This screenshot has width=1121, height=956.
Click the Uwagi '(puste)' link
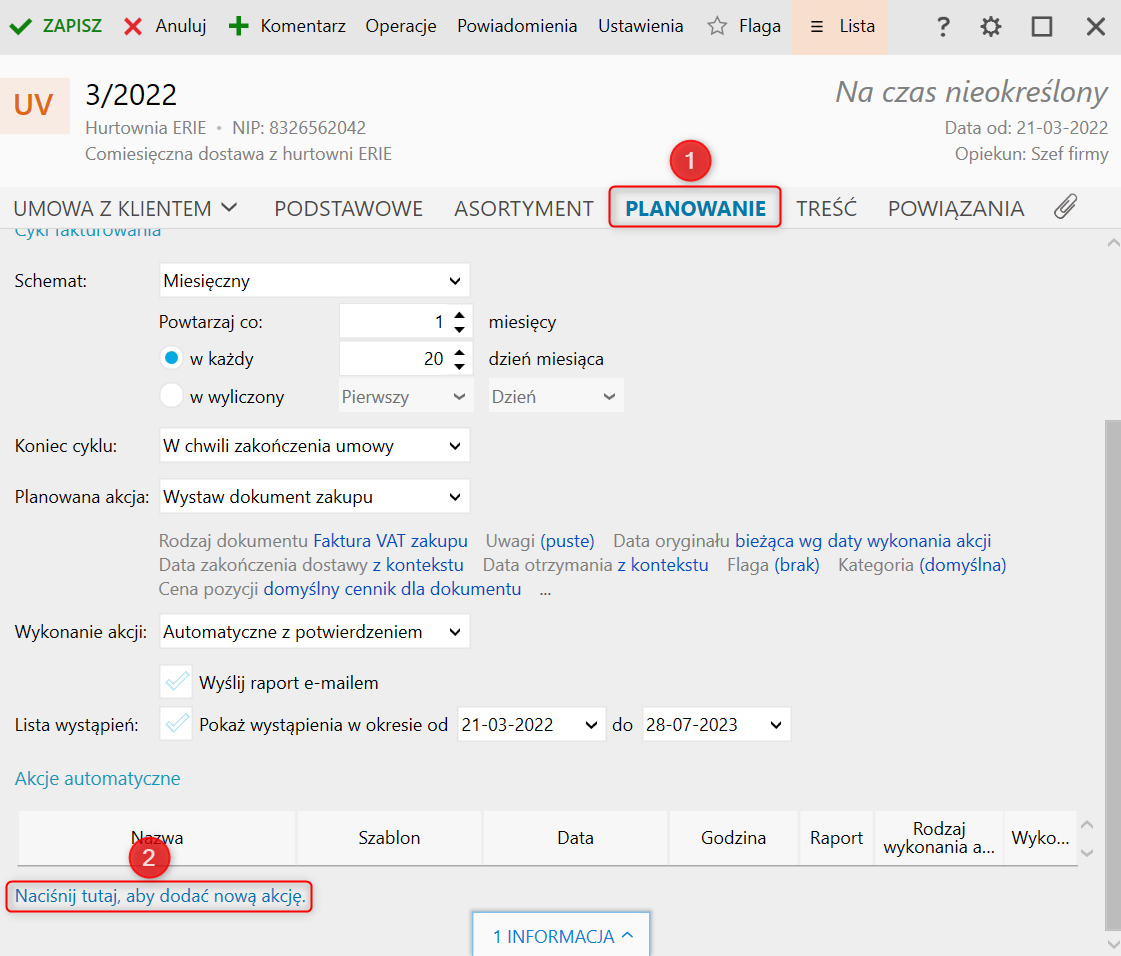[568, 541]
